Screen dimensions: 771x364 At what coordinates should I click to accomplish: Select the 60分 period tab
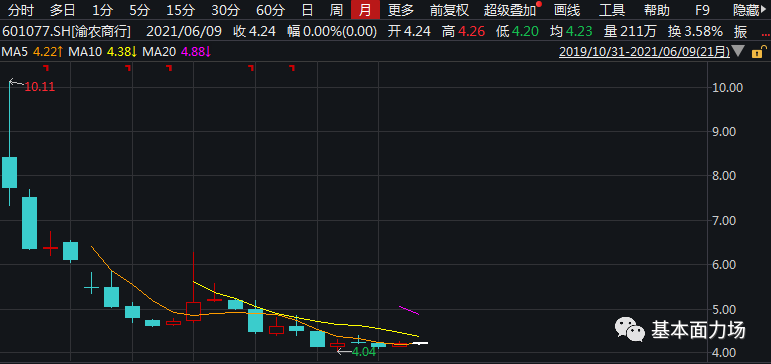tap(270, 9)
